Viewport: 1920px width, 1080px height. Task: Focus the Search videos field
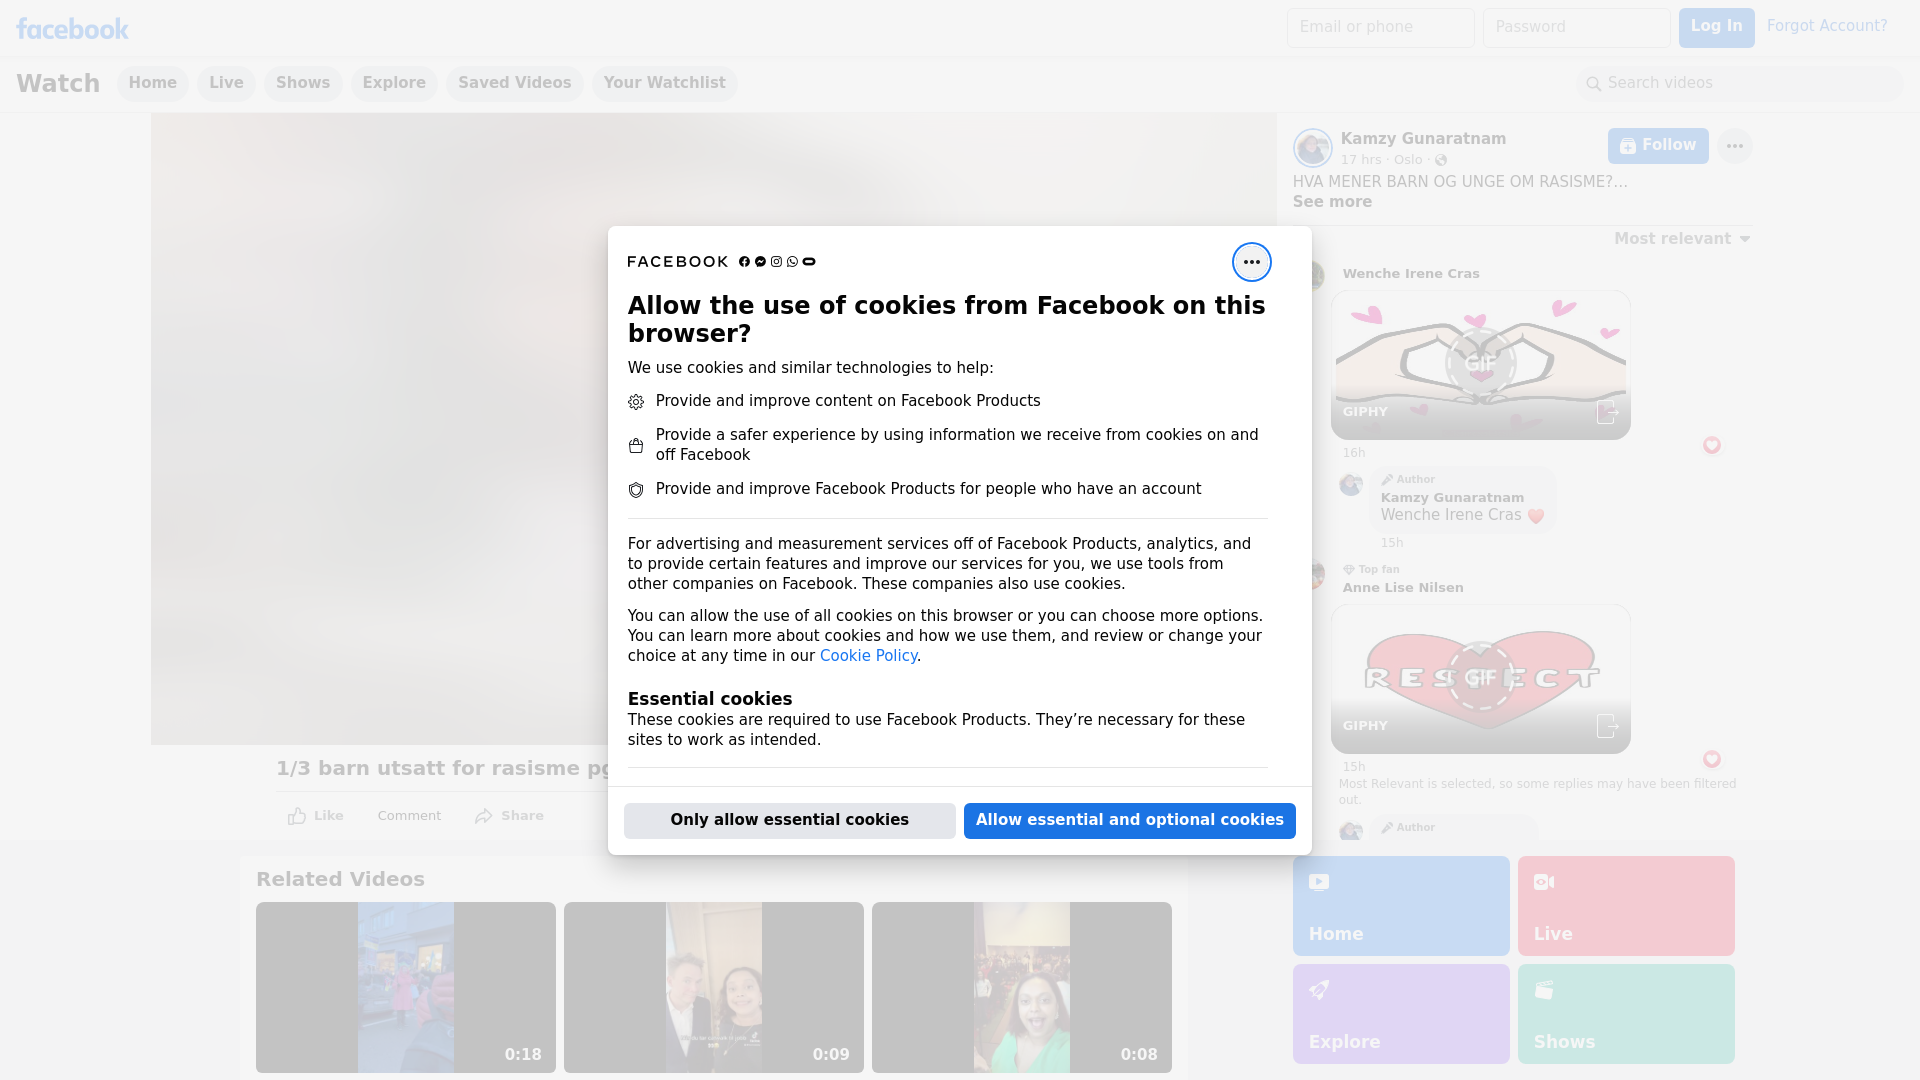point(1740,83)
